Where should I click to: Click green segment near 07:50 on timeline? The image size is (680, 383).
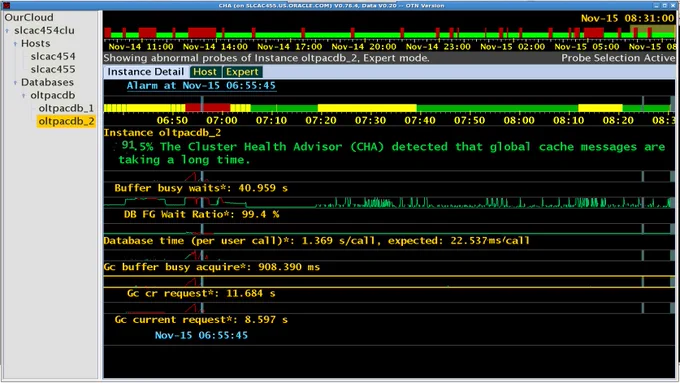497,108
